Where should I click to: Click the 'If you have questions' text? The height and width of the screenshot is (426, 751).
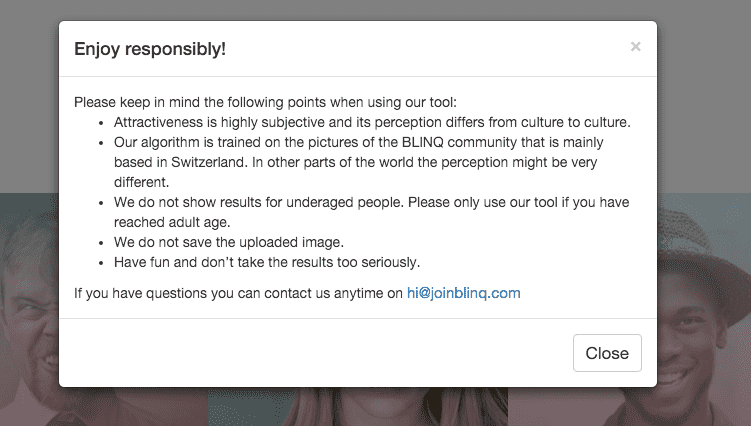pyautogui.click(x=238, y=293)
